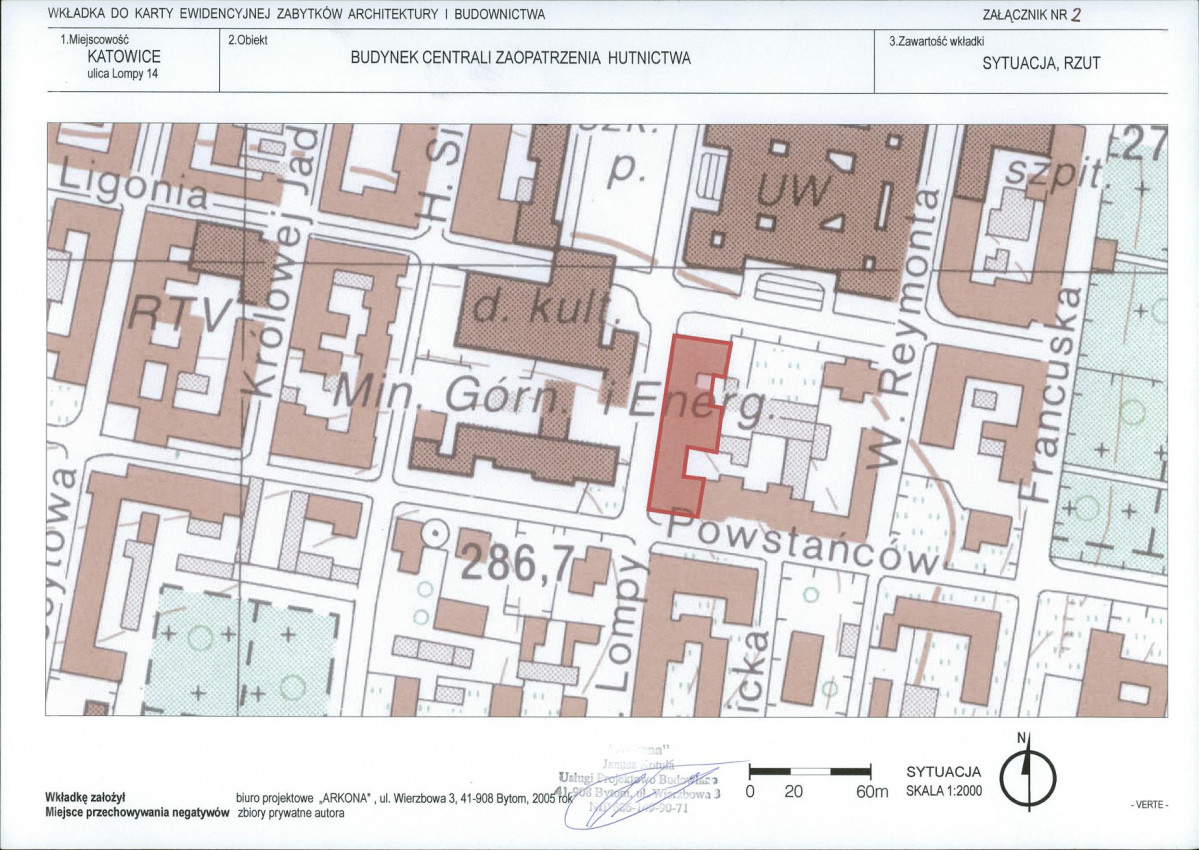Viewport: 1199px width, 850px height.
Task: Click the 'BUDYNEK CENTRALI ZAOPATRZENIA HUTNICTWA' title
Action: click(x=520, y=58)
